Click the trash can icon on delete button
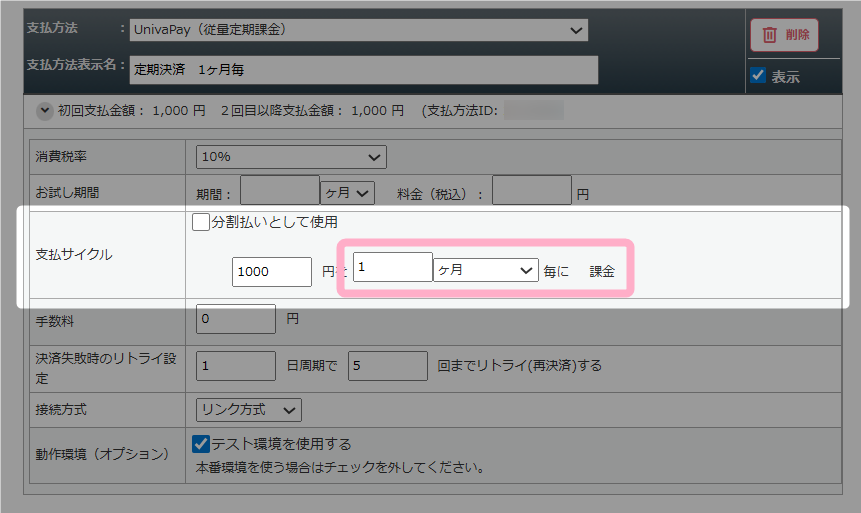Screen dimensions: 861x513 click(x=769, y=35)
